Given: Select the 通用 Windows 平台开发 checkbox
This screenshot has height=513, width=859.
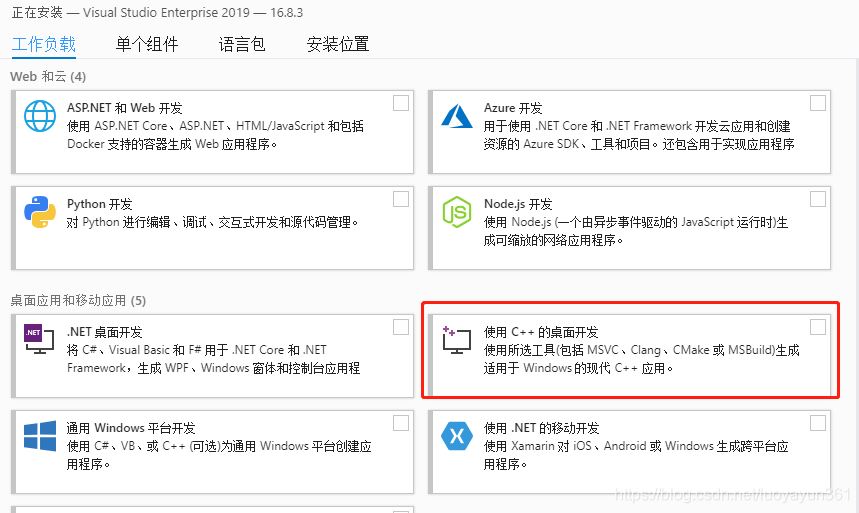Looking at the screenshot, I should (401, 423).
